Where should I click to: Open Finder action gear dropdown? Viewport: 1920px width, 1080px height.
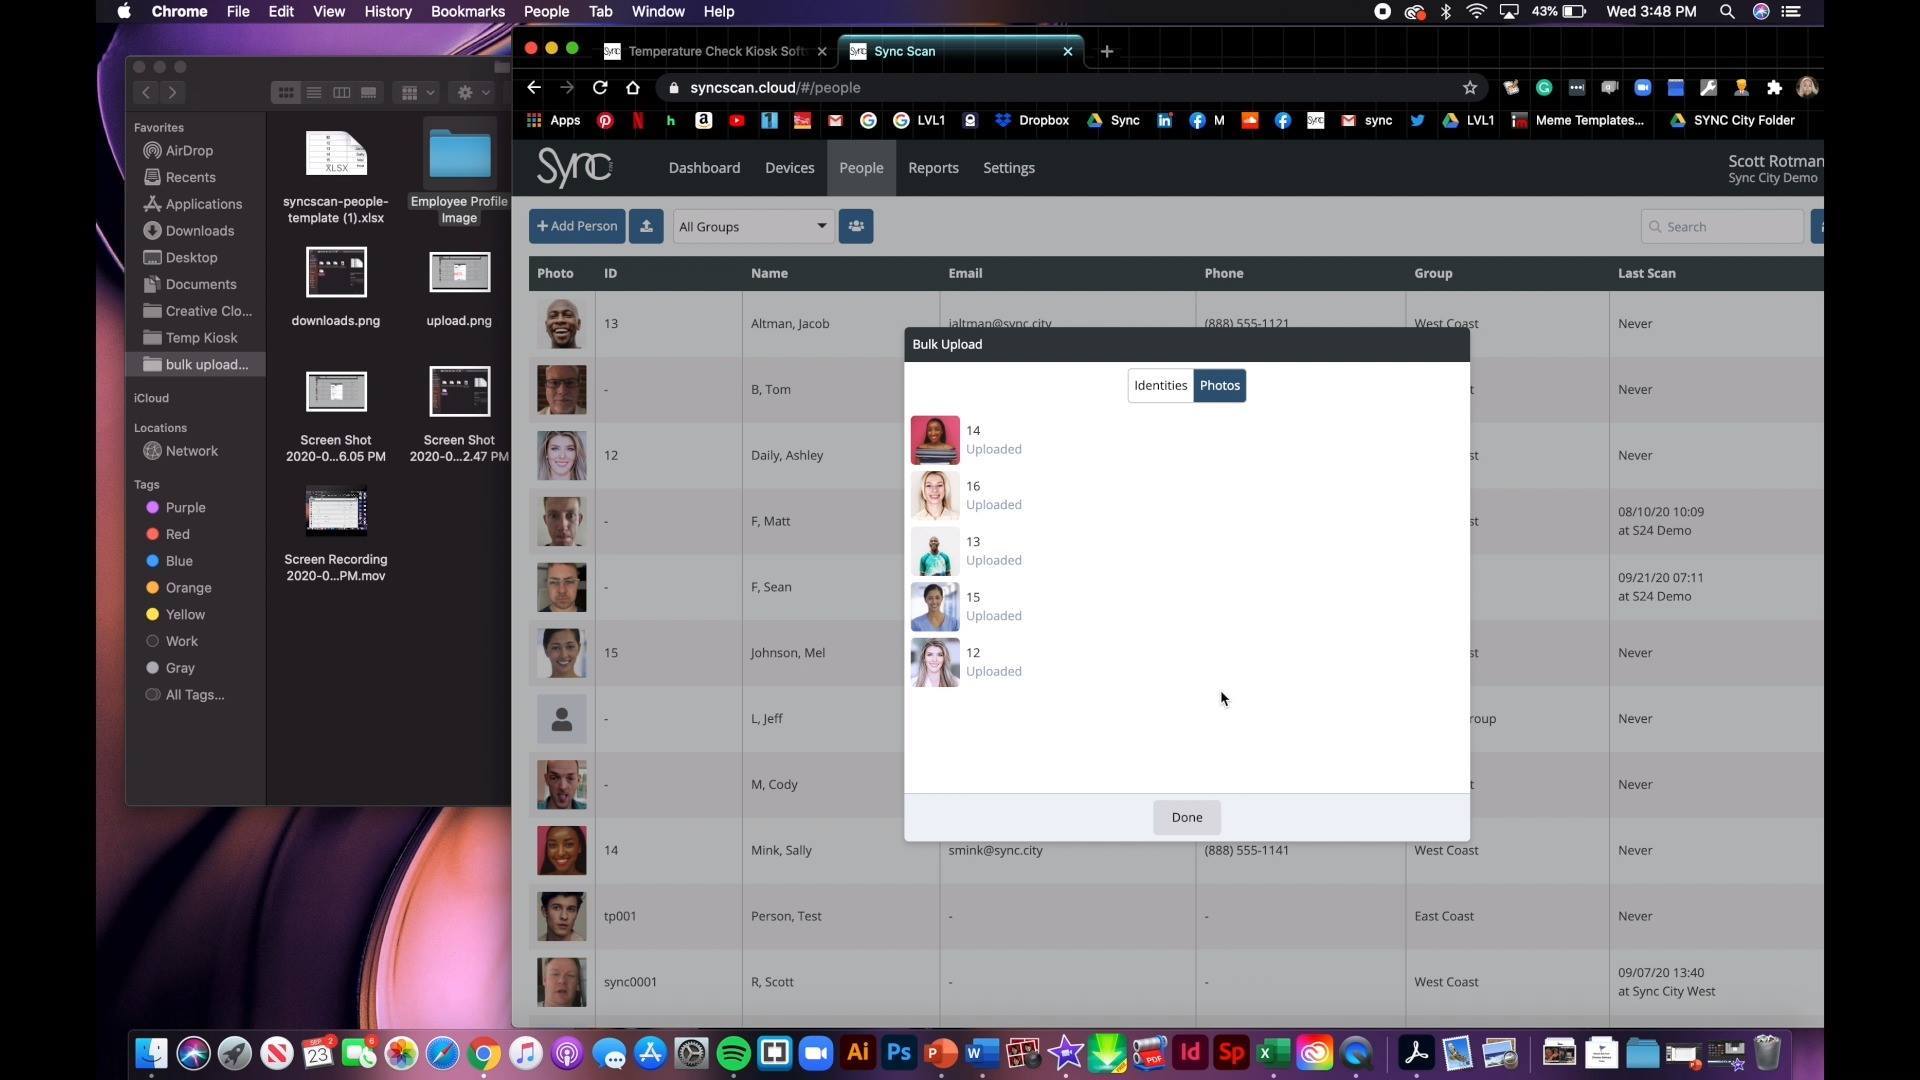474,92
